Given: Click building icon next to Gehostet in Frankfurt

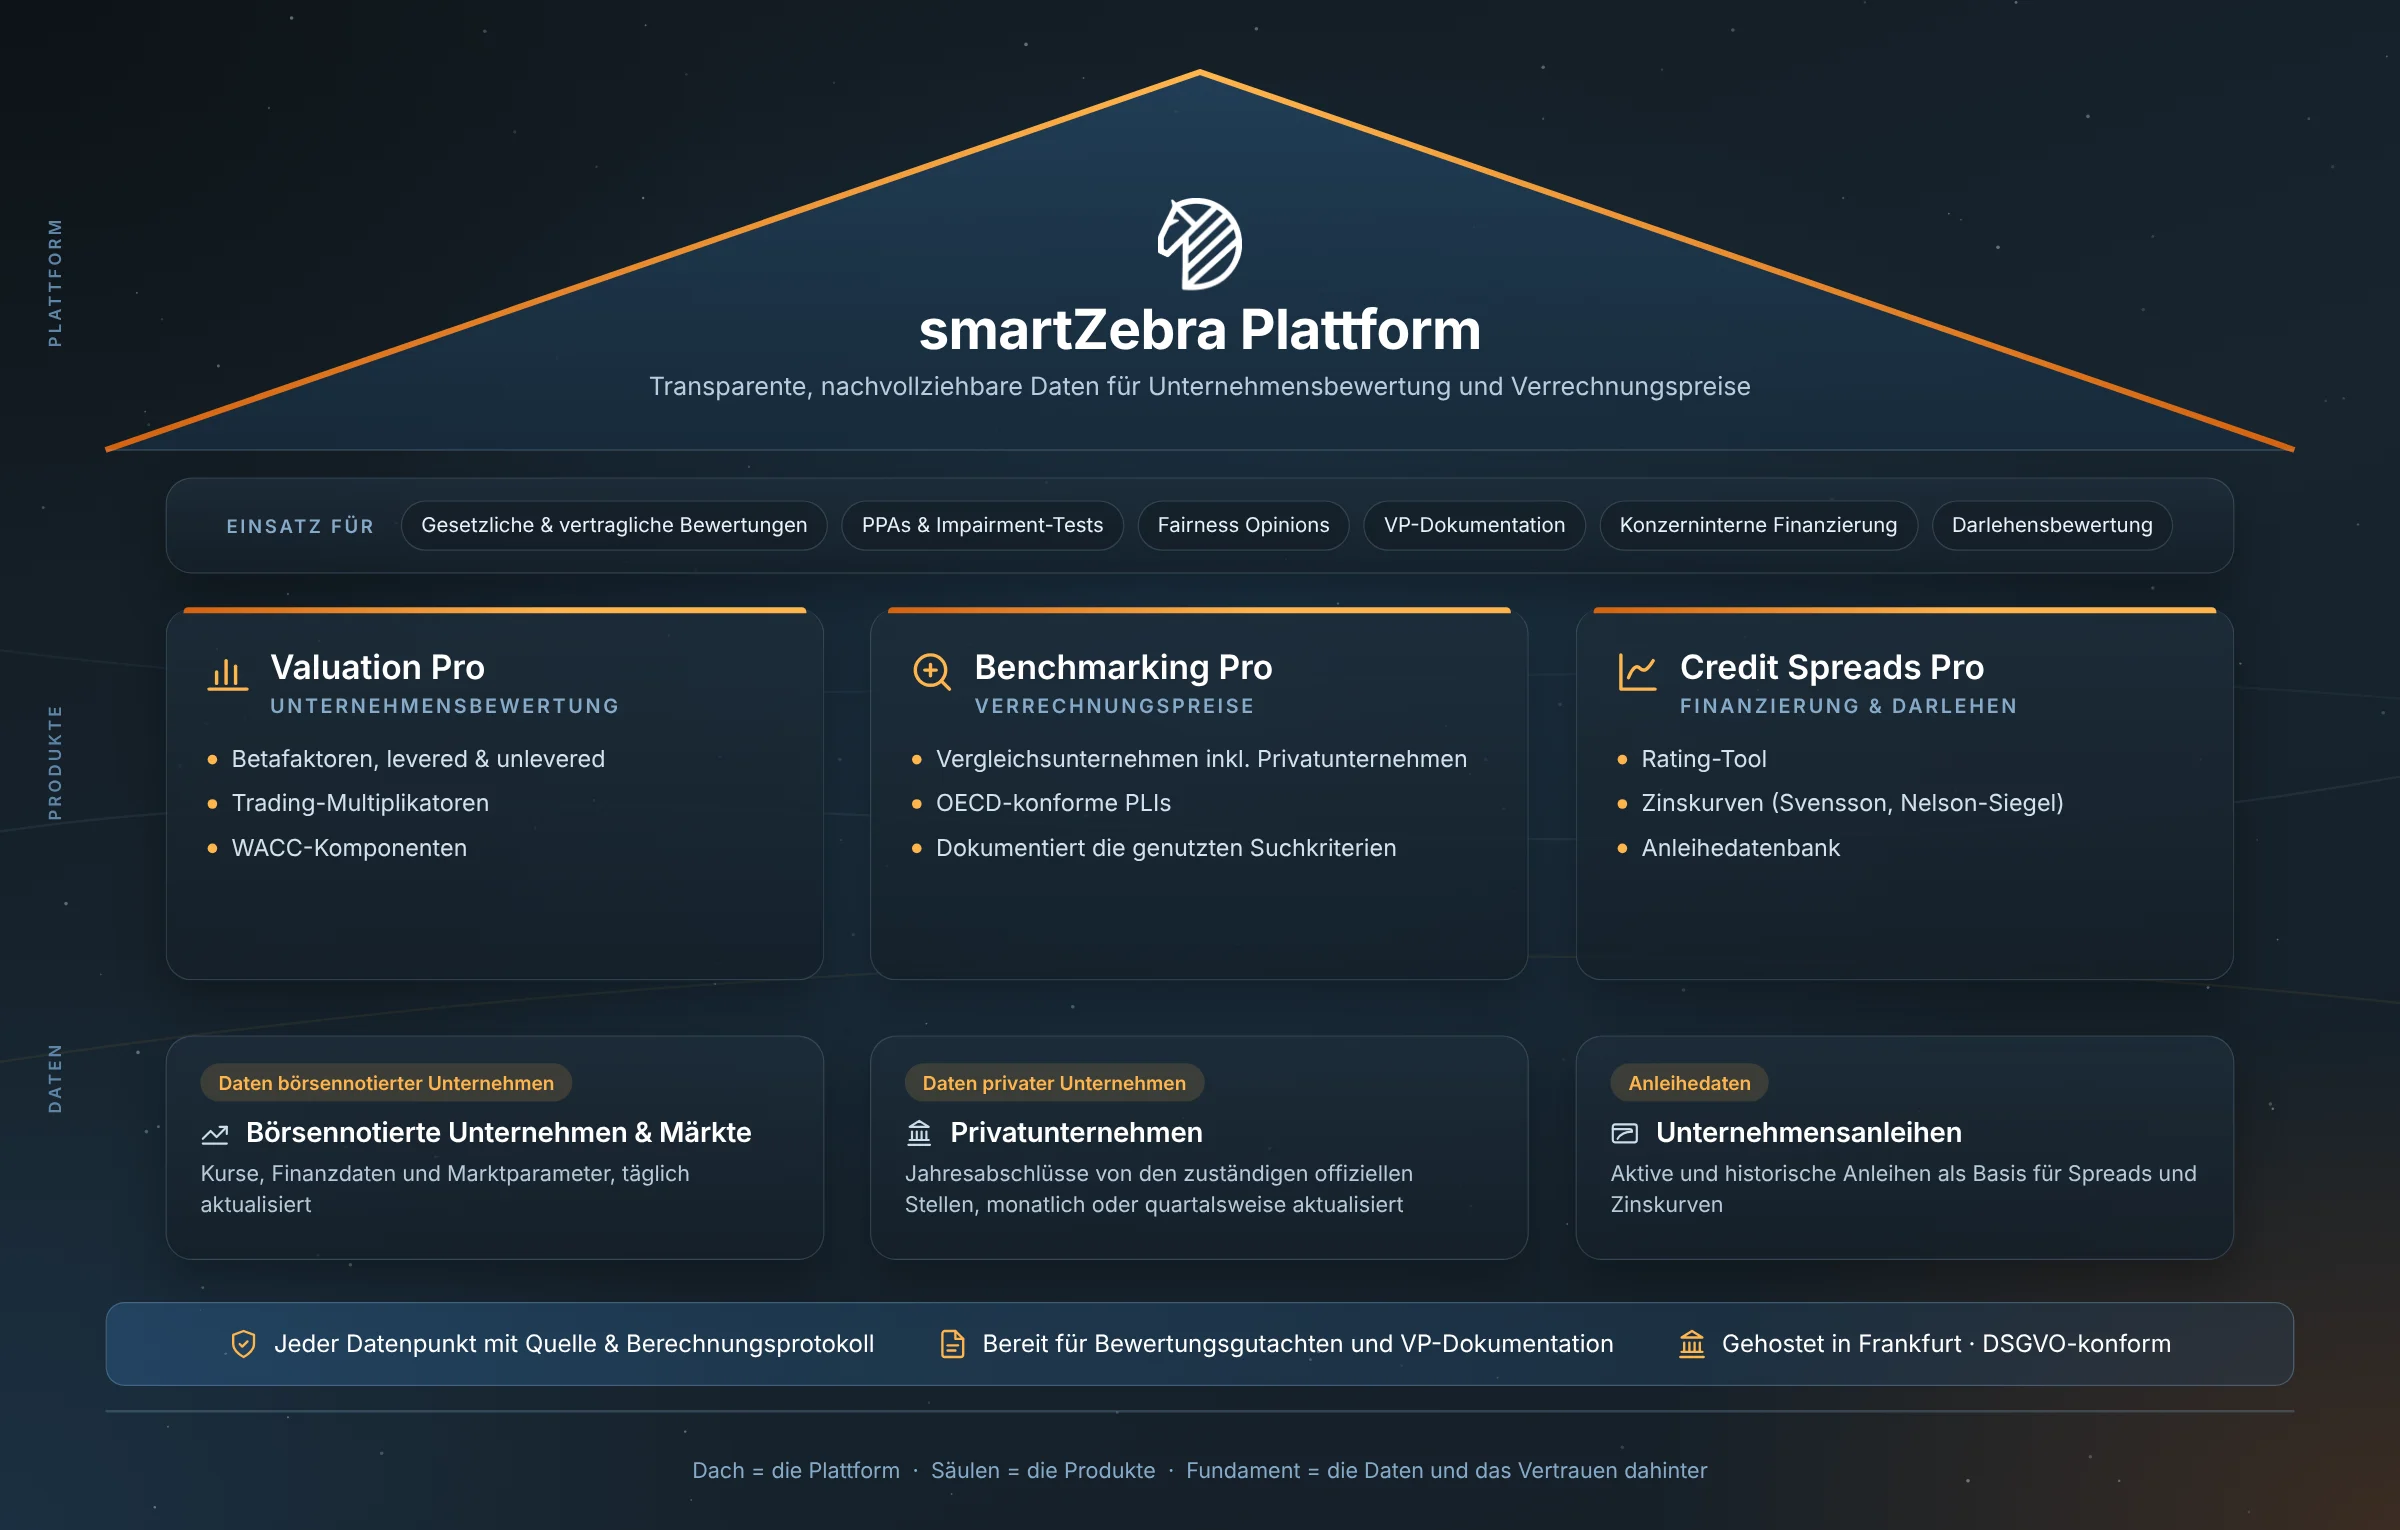Looking at the screenshot, I should (x=1692, y=1344).
